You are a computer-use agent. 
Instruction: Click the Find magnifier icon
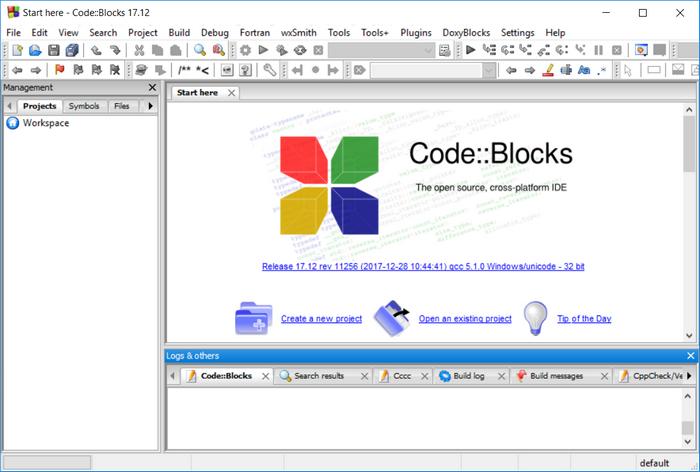200,50
